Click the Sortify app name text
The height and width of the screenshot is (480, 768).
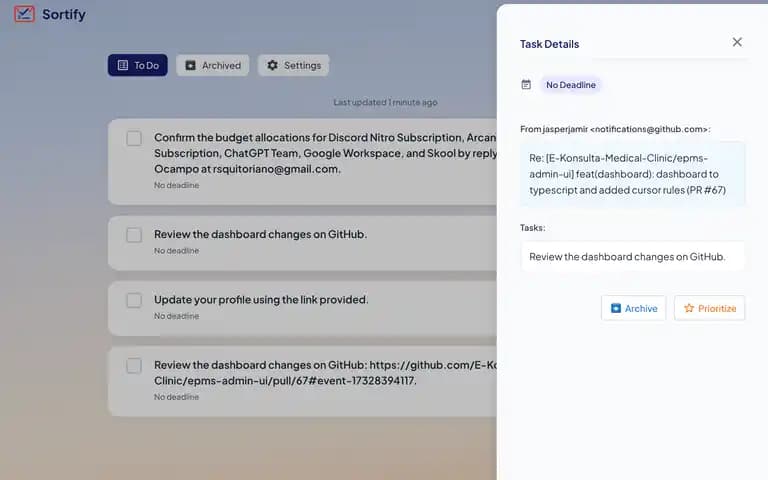[64, 14]
